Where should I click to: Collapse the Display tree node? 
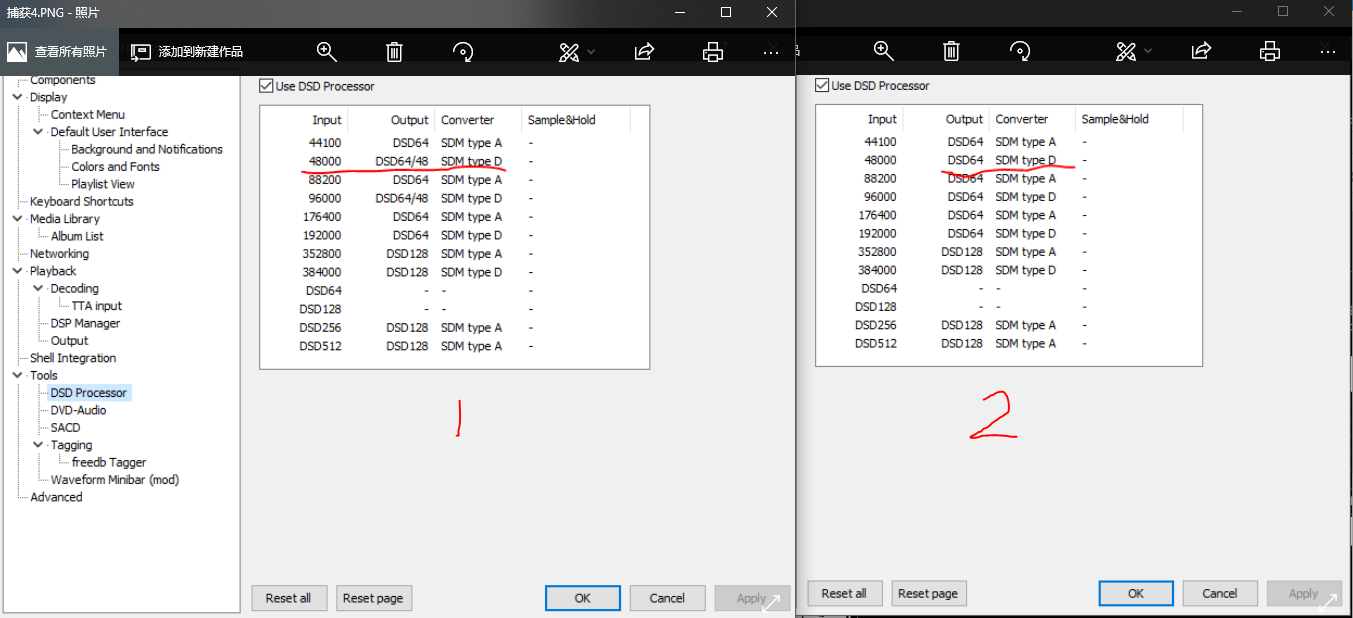(17, 97)
